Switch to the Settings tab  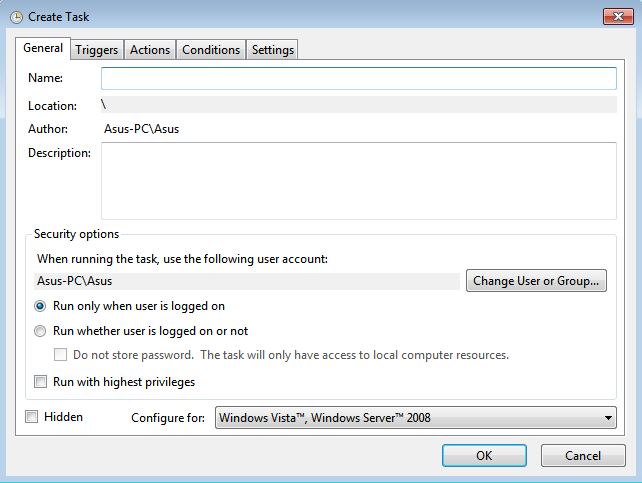[x=273, y=50]
